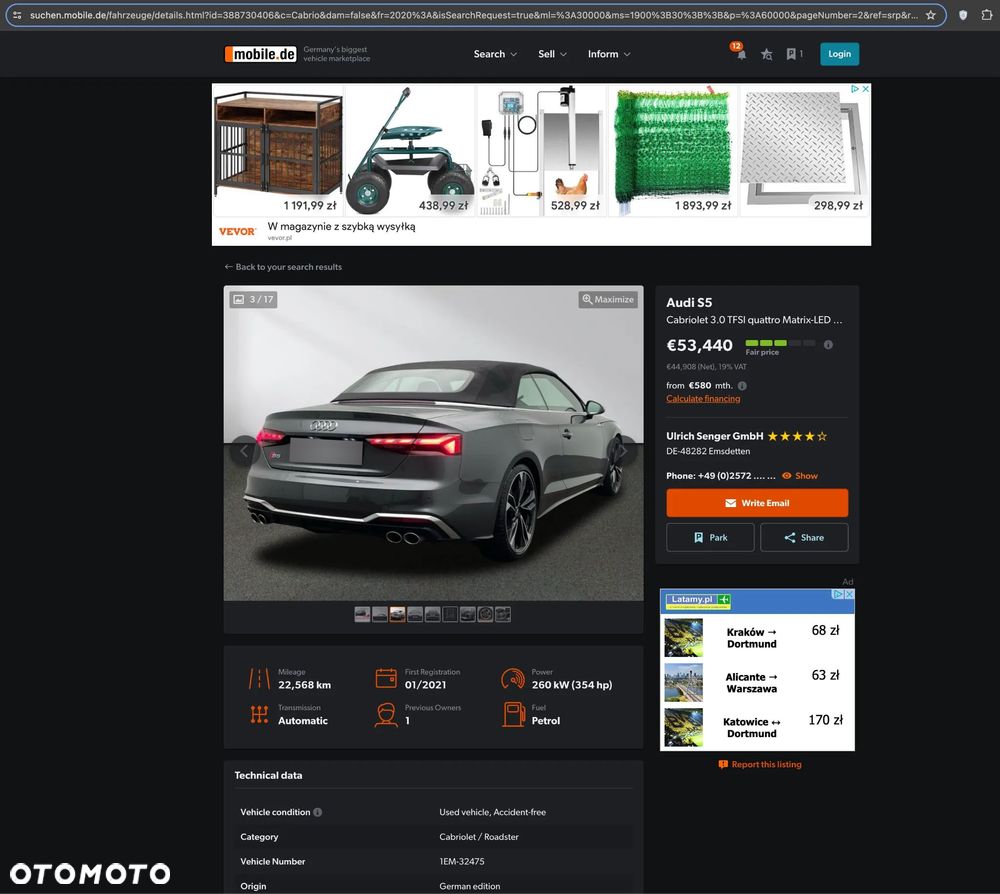Go back to your search results
This screenshot has height=894, width=1000.
(283, 267)
